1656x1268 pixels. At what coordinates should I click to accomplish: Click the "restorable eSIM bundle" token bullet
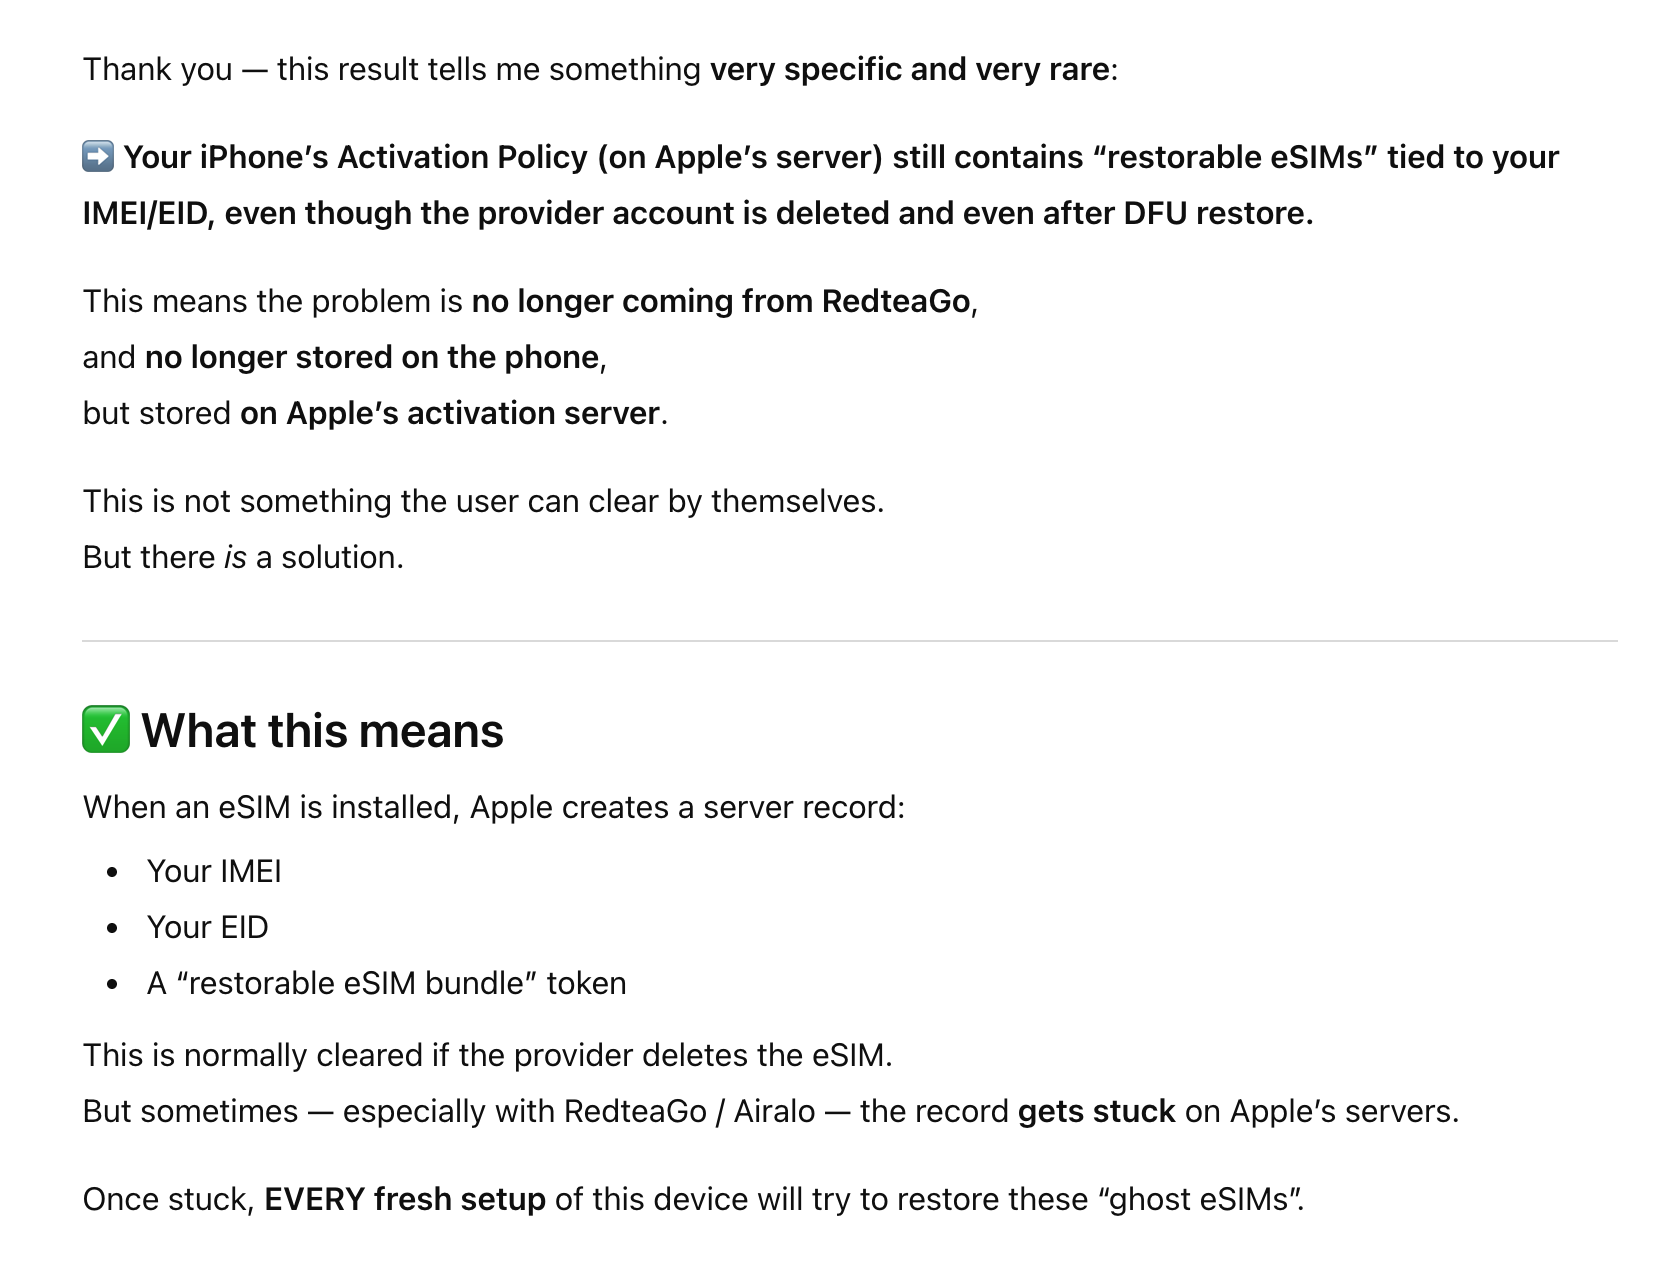point(386,983)
